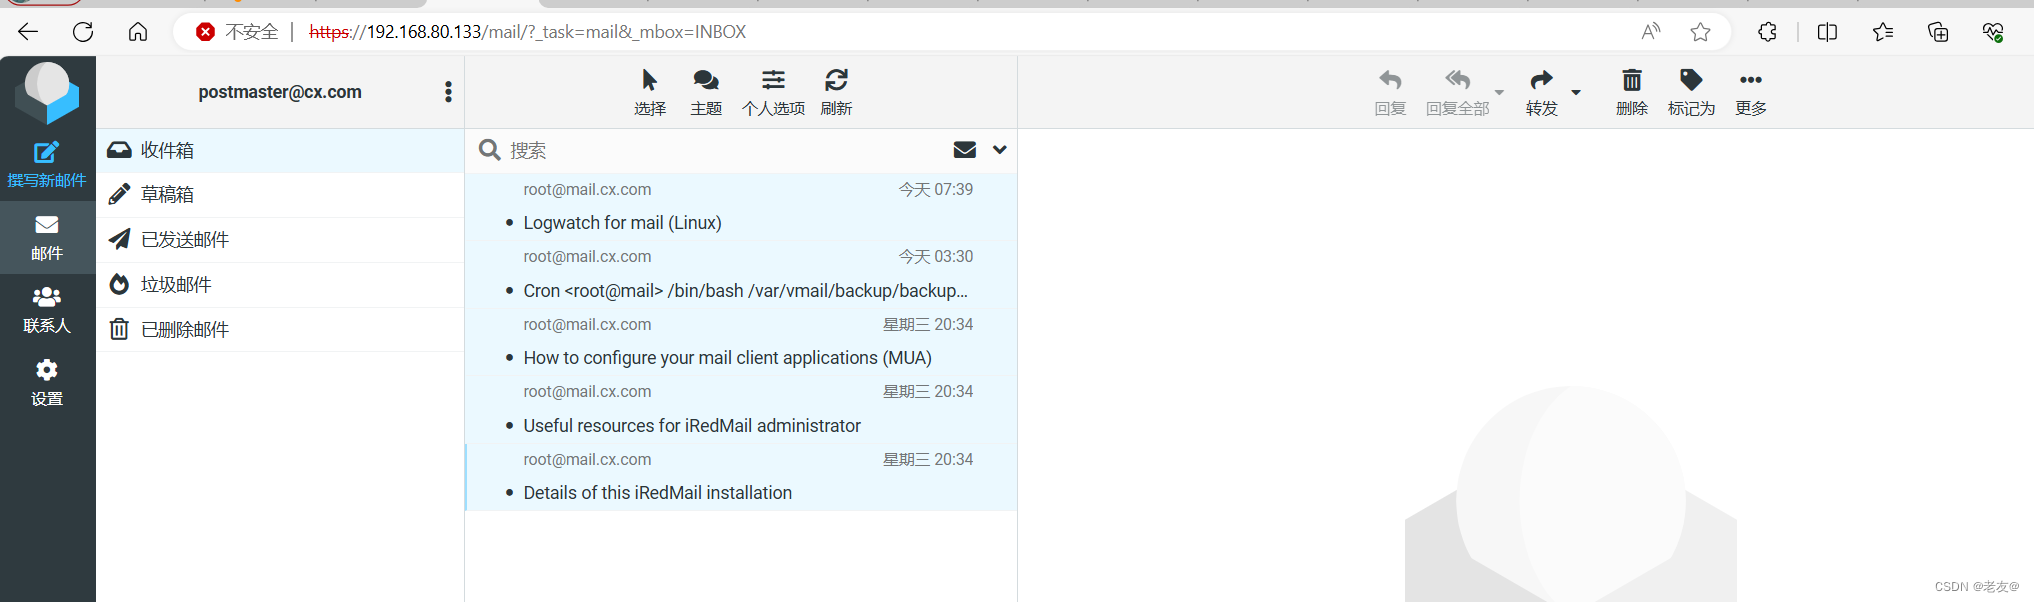This screenshot has height=602, width=2034.
Task: Click the browser address bar URL
Action: (528, 32)
